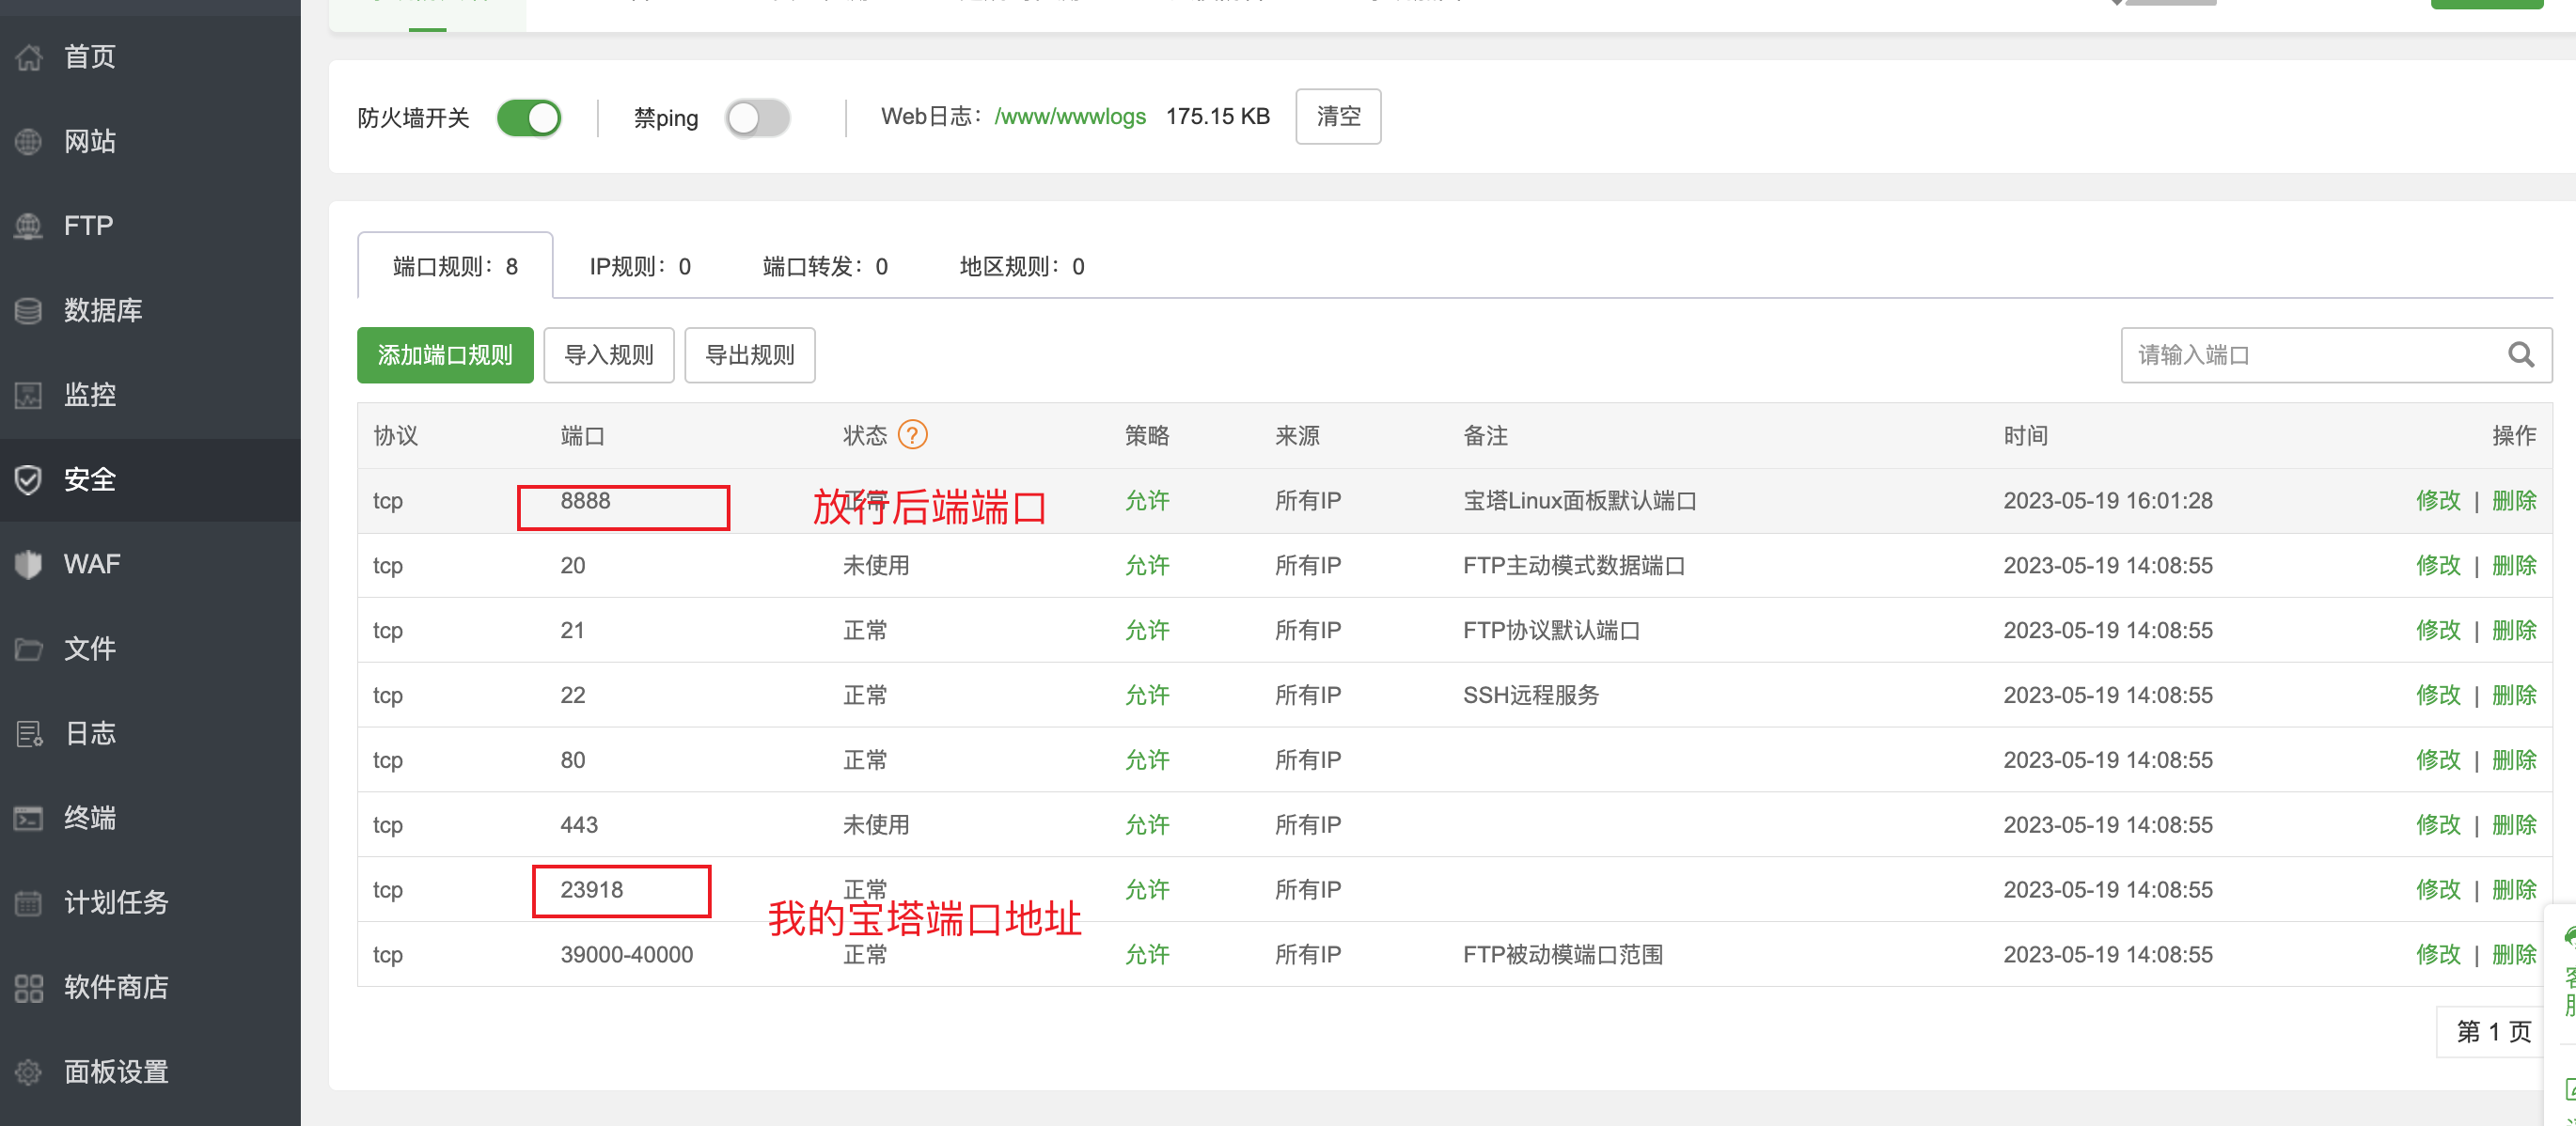Click 删除 for port 80 row
2576x1126 pixels.
coord(2514,760)
